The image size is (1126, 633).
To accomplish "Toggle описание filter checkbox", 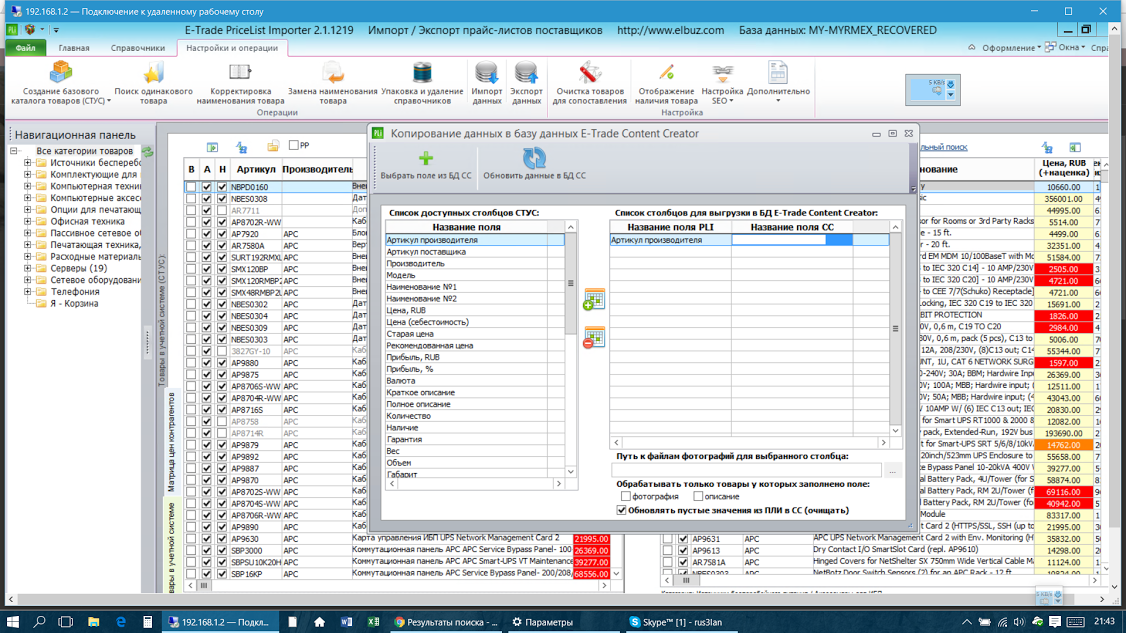I will (x=698, y=496).
